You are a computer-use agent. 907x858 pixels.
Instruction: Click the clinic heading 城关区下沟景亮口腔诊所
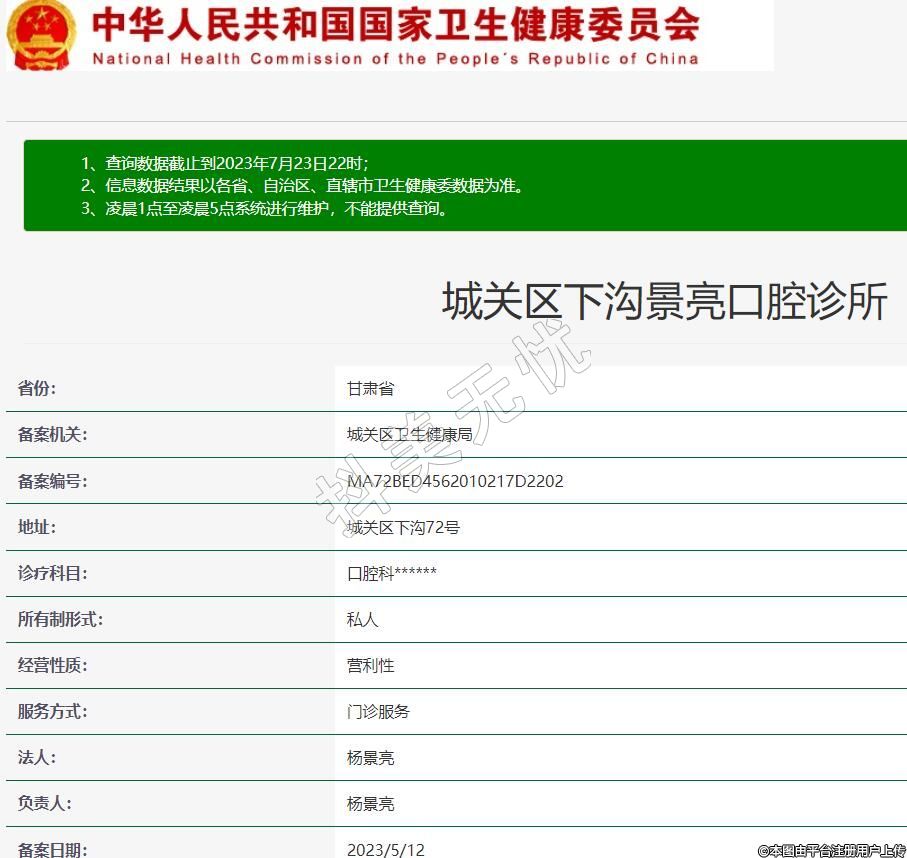(x=664, y=301)
